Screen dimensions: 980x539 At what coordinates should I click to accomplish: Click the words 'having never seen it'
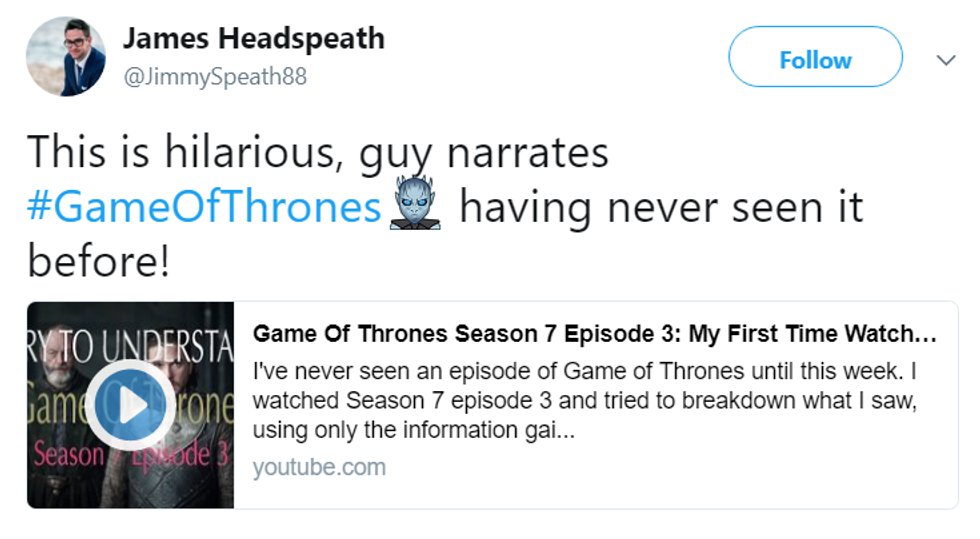[660, 208]
